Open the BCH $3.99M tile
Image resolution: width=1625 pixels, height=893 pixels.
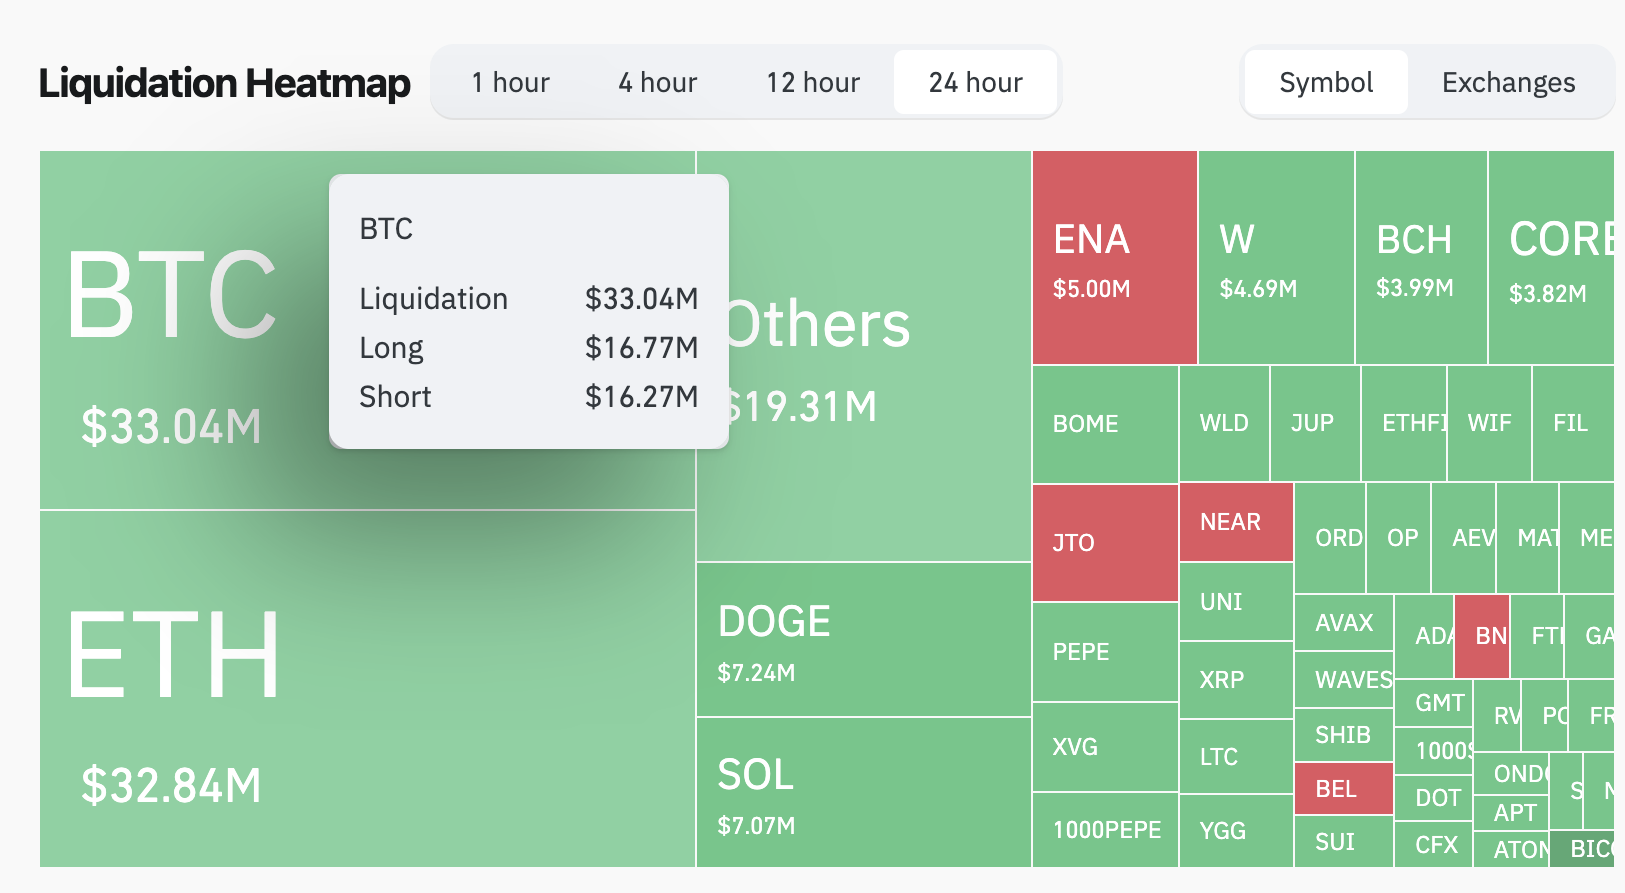pyautogui.click(x=1421, y=258)
